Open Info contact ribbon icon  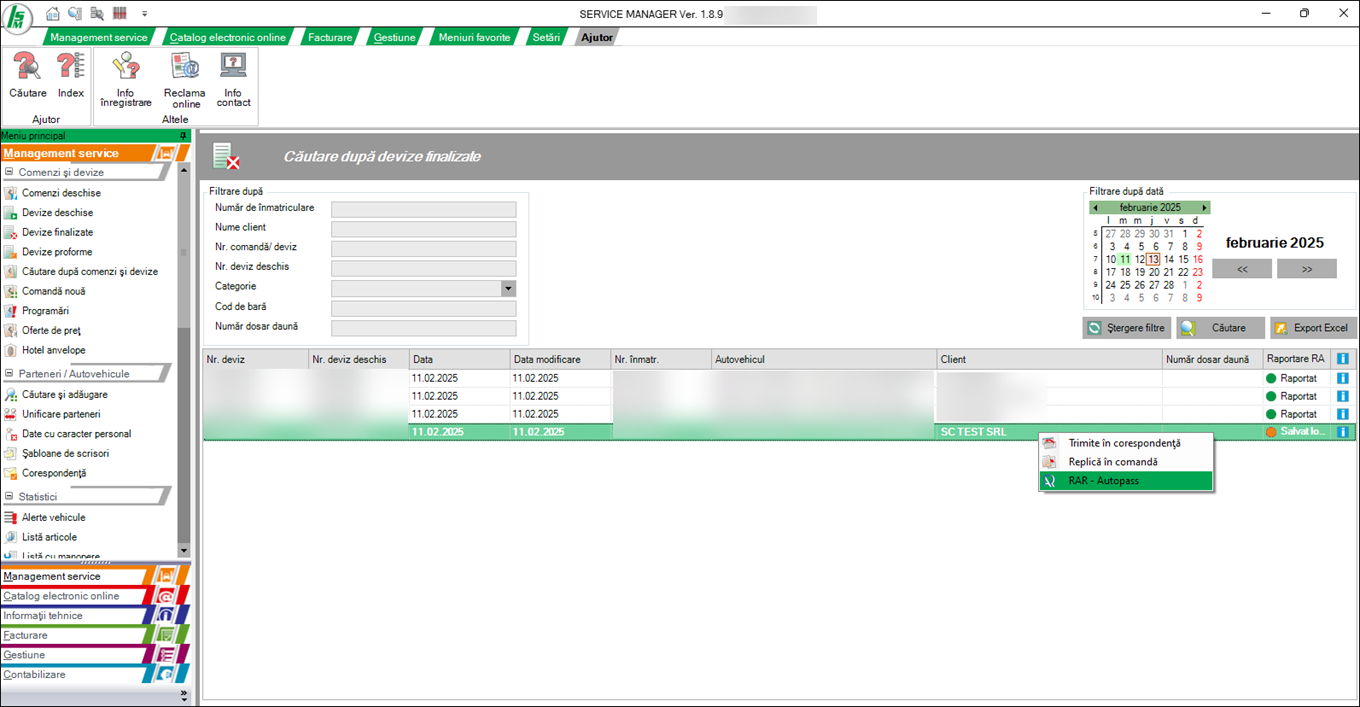(233, 79)
